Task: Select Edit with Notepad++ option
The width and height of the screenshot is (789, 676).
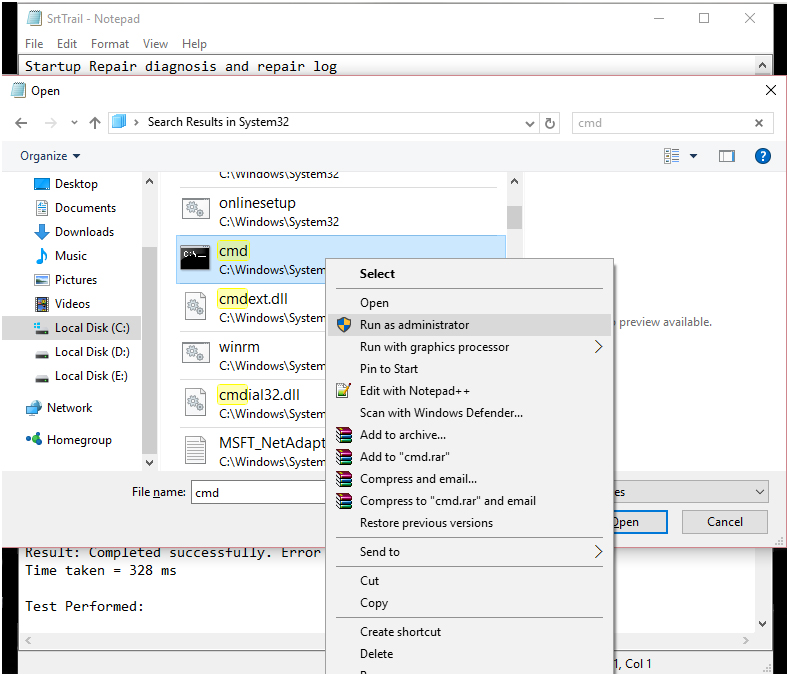Action: [414, 391]
